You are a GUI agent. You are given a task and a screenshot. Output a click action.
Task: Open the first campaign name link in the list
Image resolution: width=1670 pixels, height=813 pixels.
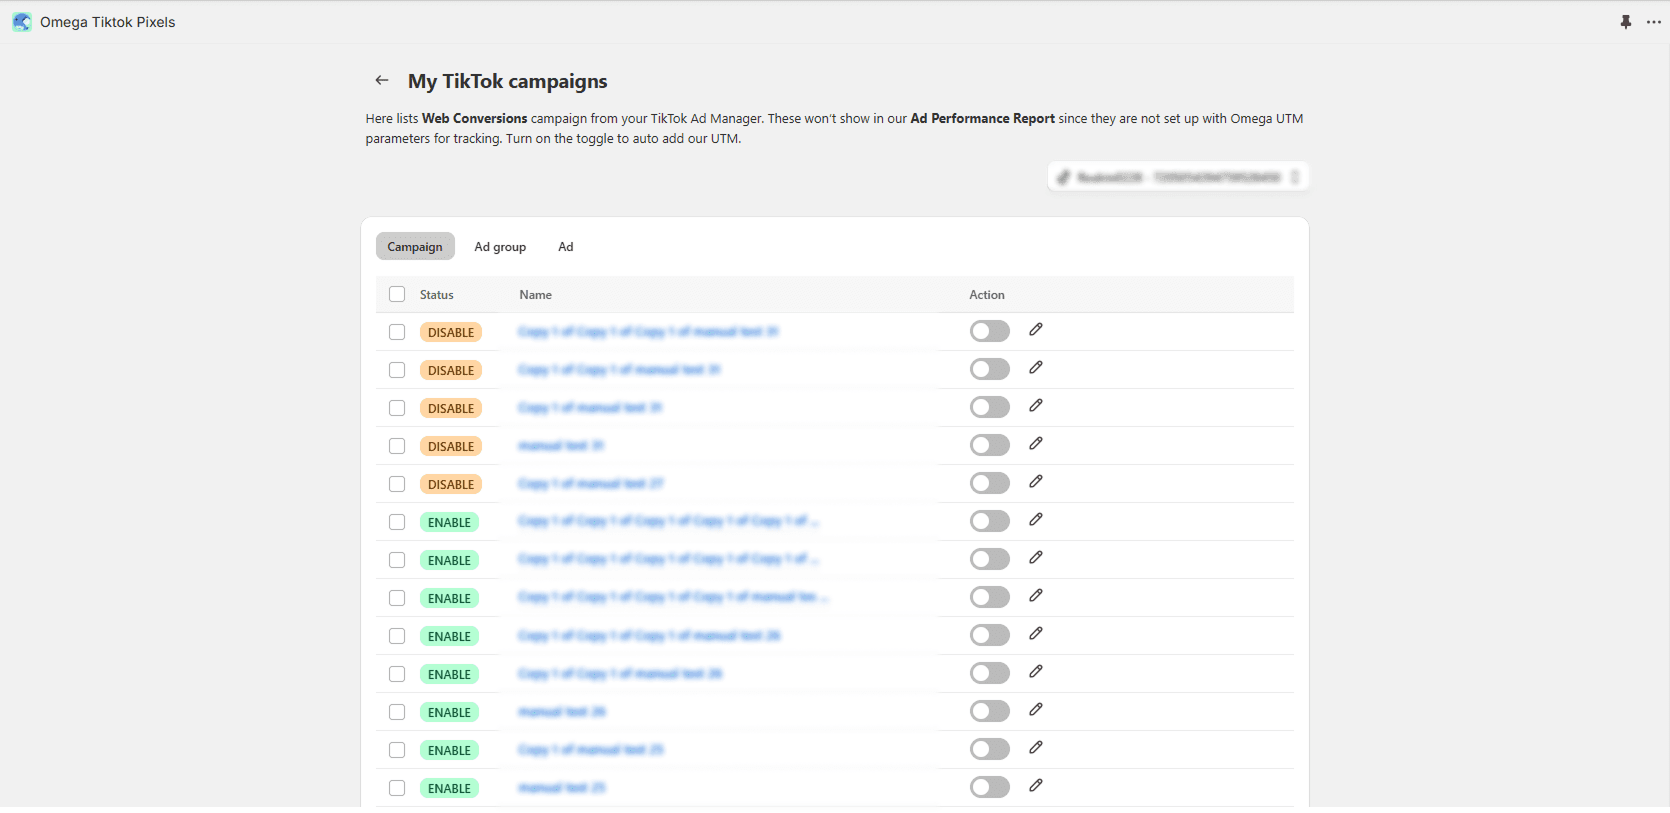click(648, 332)
